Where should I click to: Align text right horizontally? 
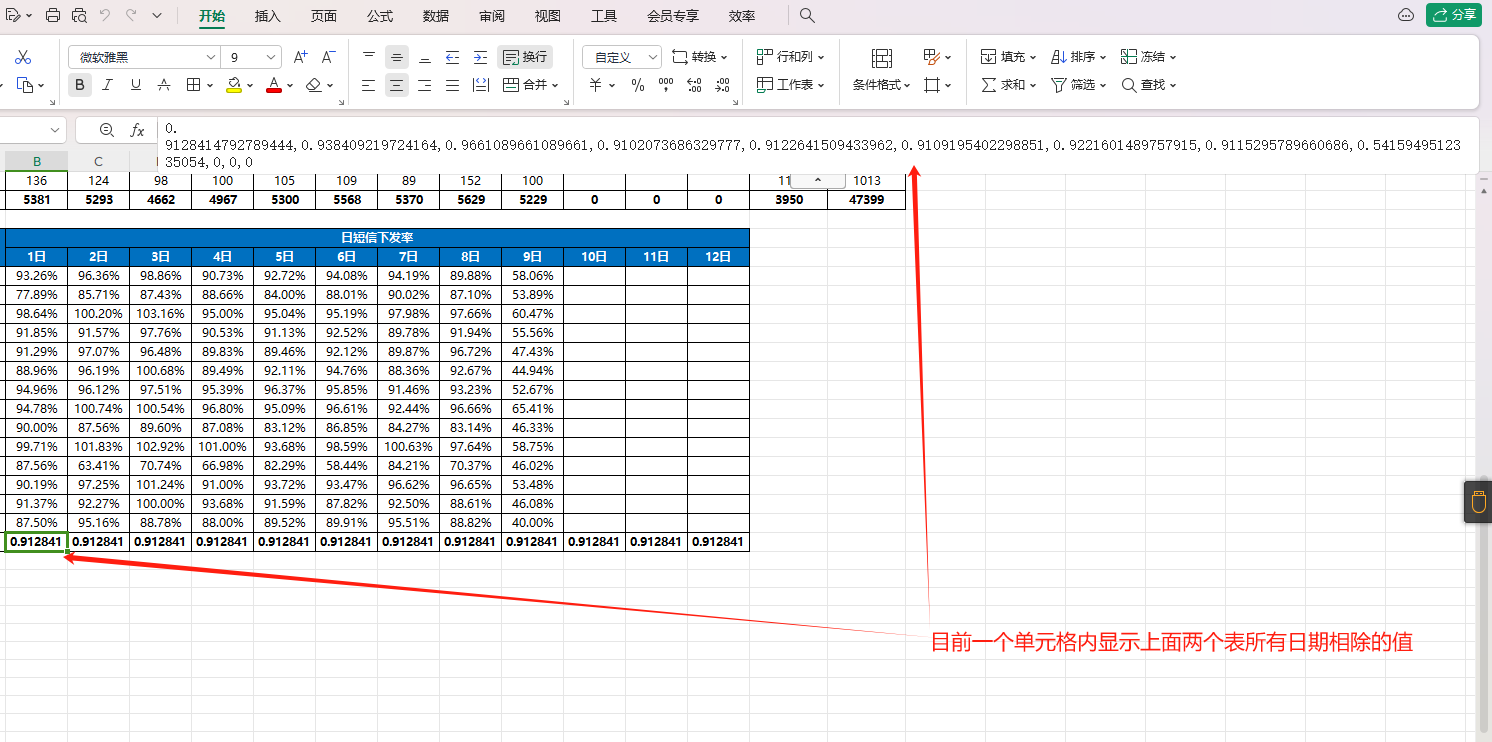click(425, 85)
